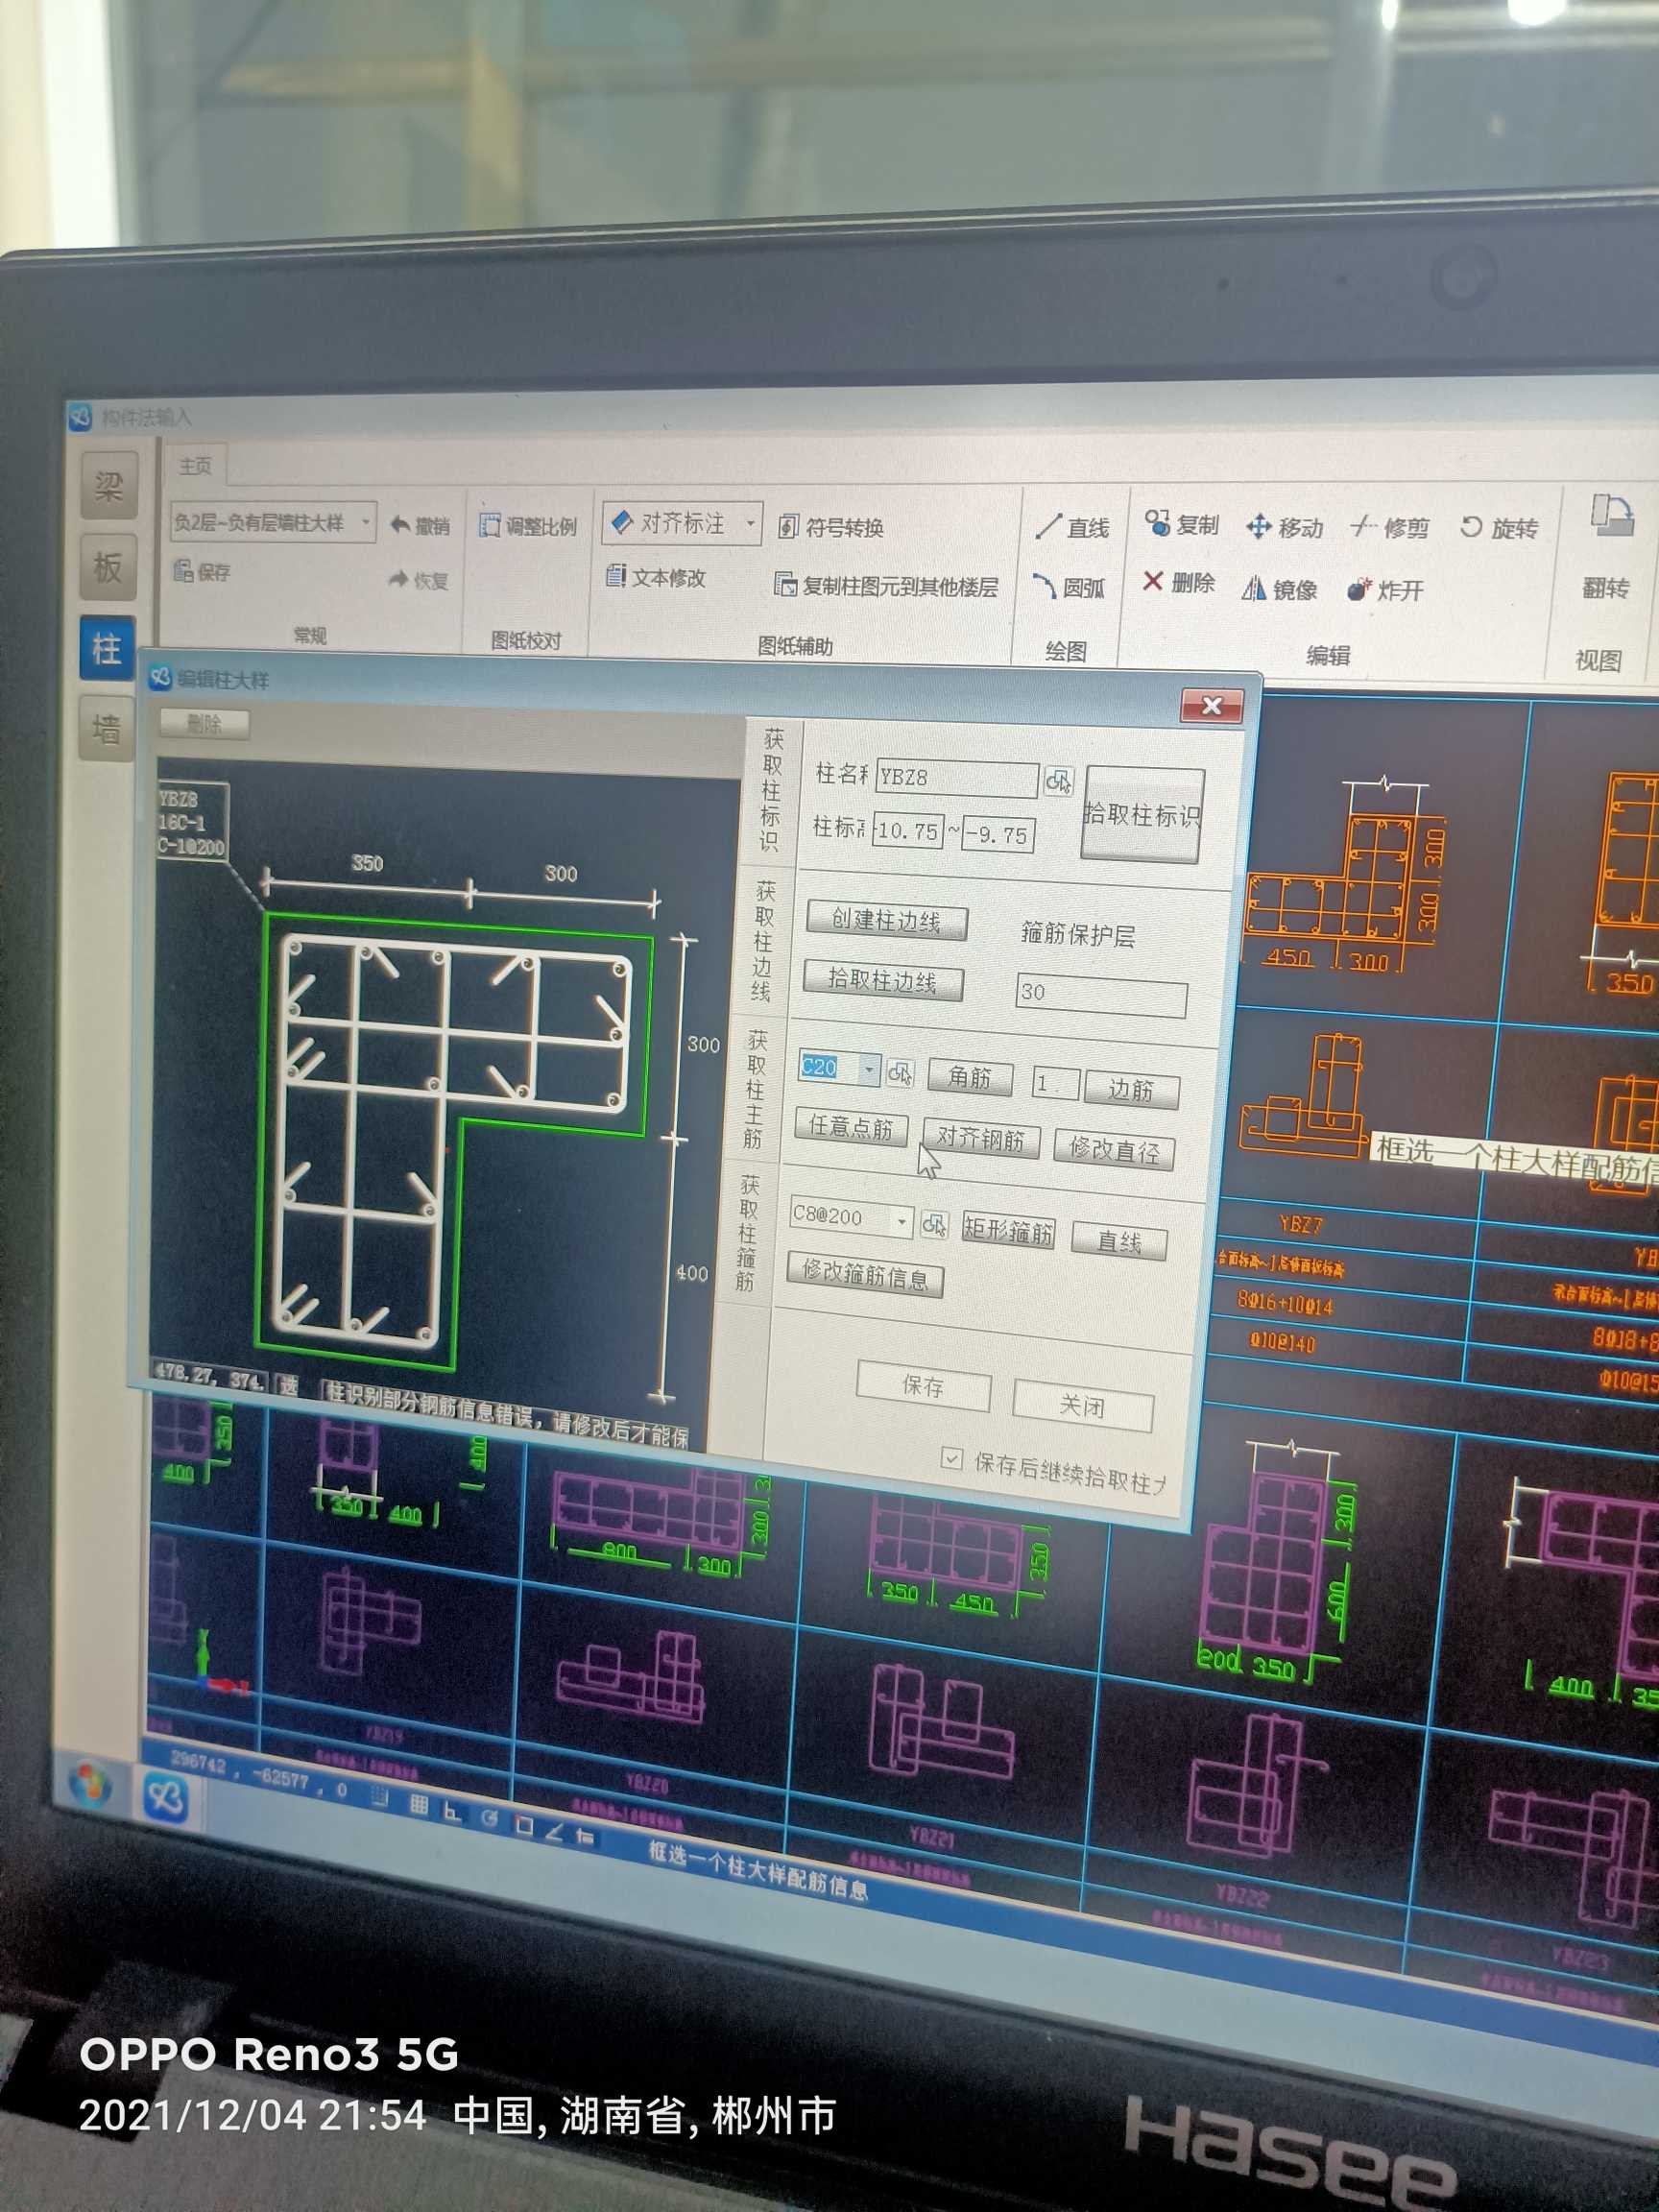Click 复制柱图元到其他楼层 tool

coord(887,586)
